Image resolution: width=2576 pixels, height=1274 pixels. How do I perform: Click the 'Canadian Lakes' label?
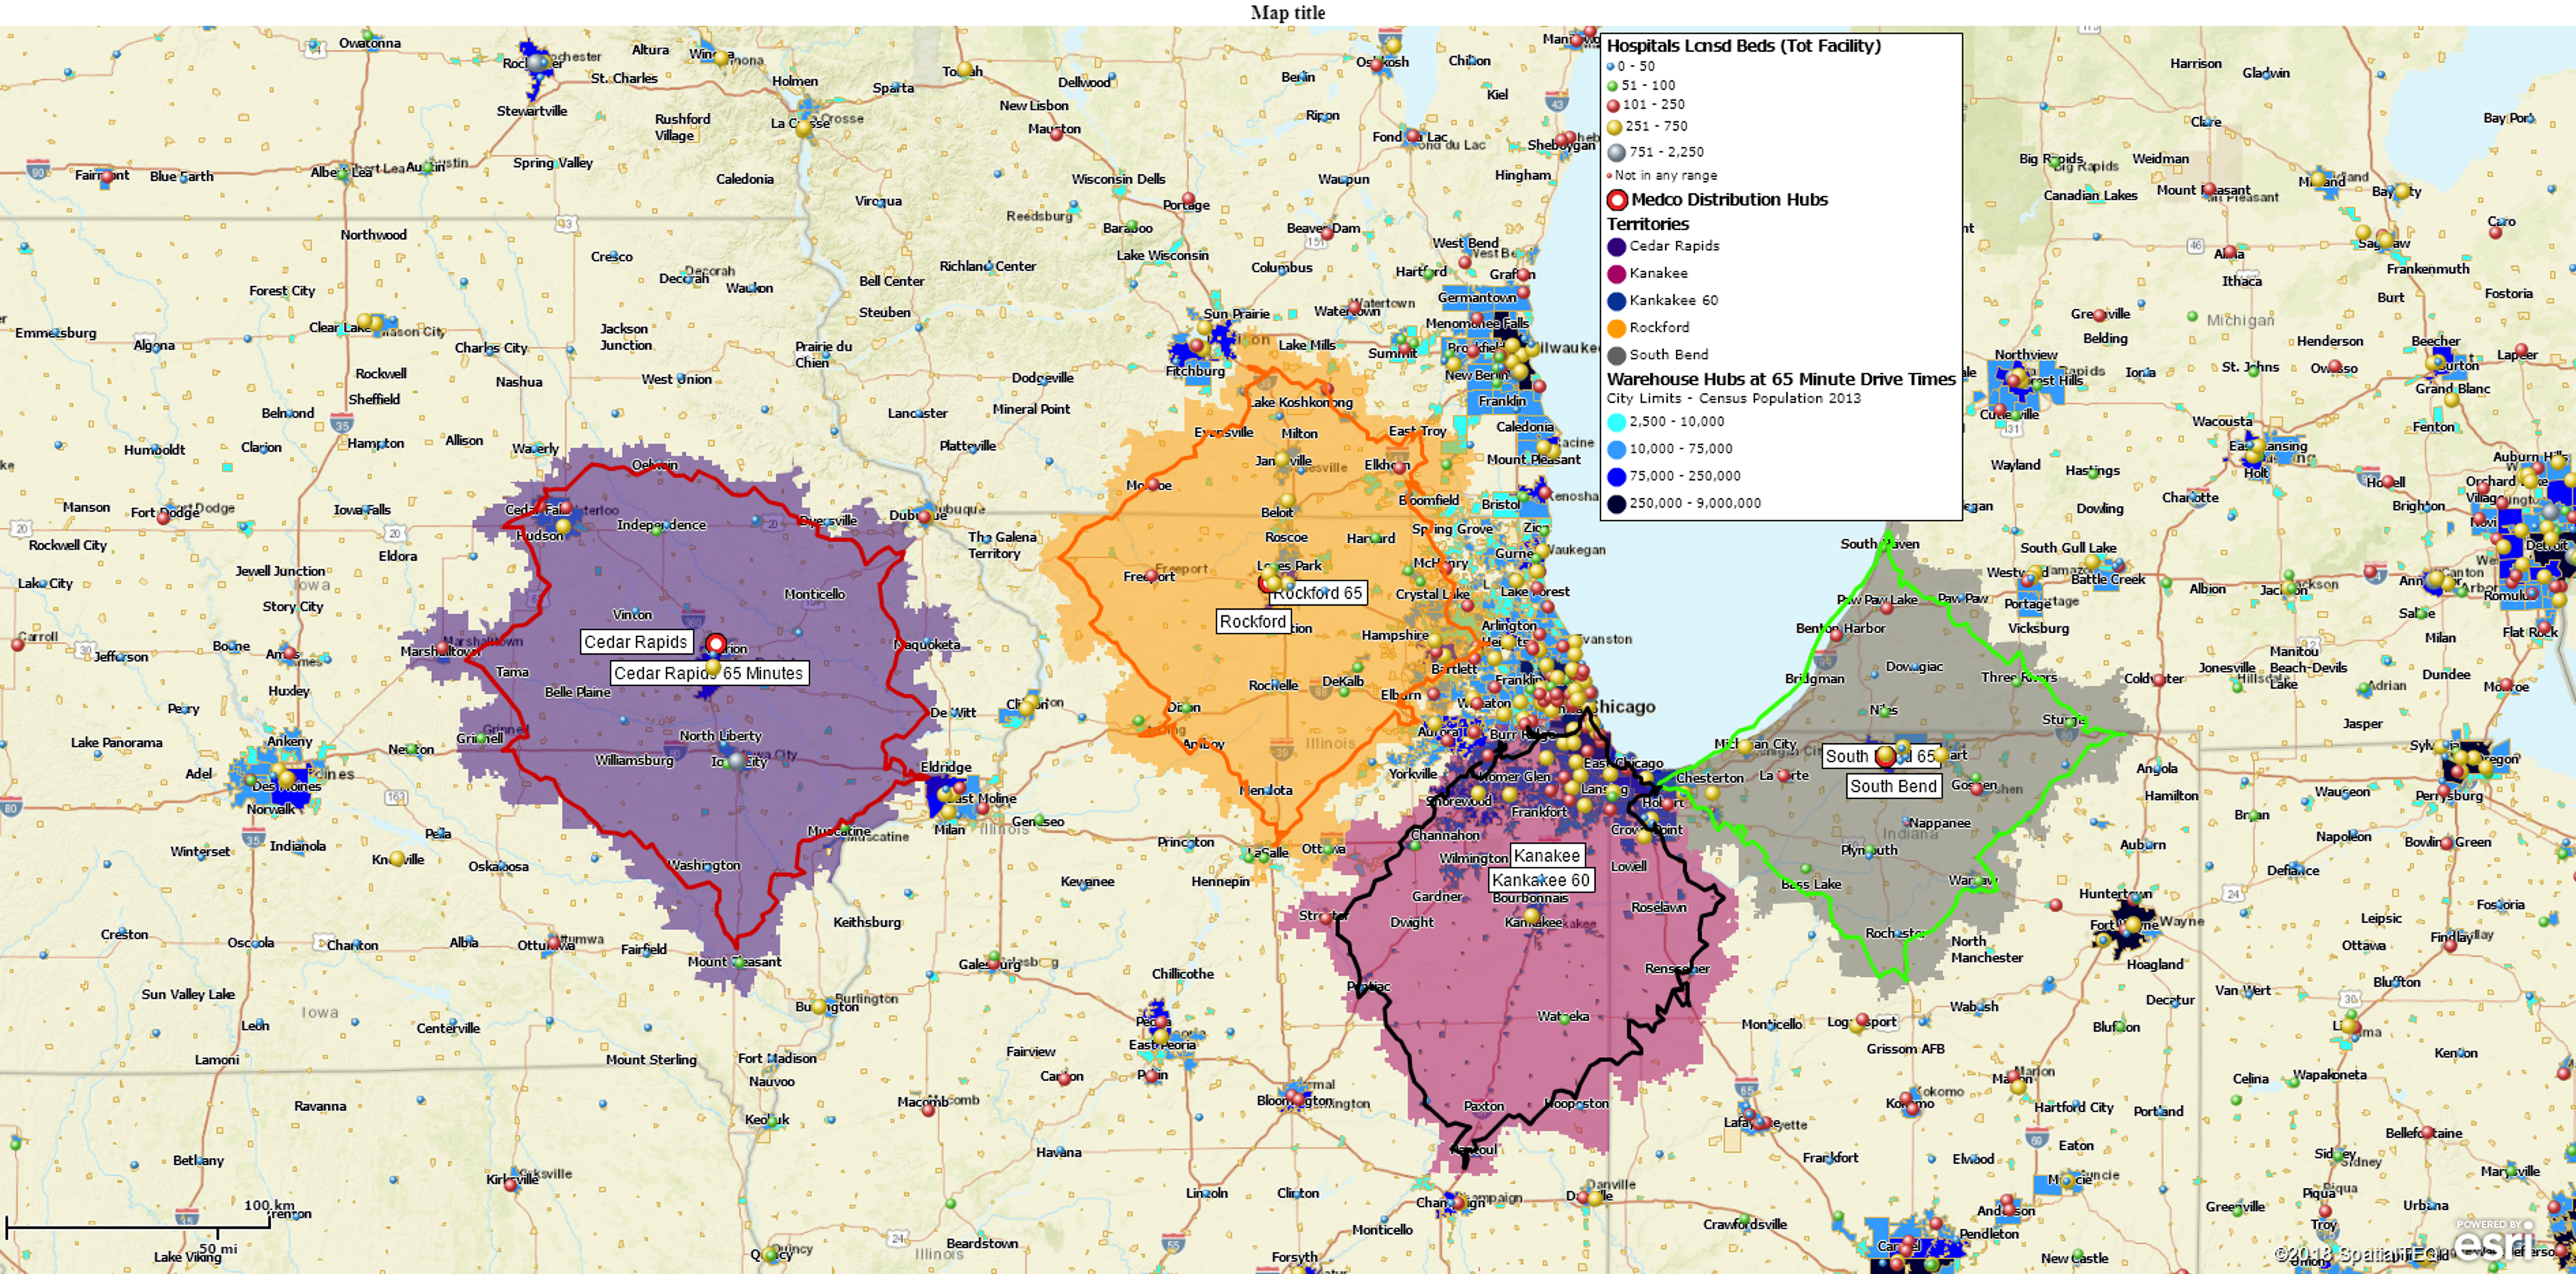pos(2090,196)
